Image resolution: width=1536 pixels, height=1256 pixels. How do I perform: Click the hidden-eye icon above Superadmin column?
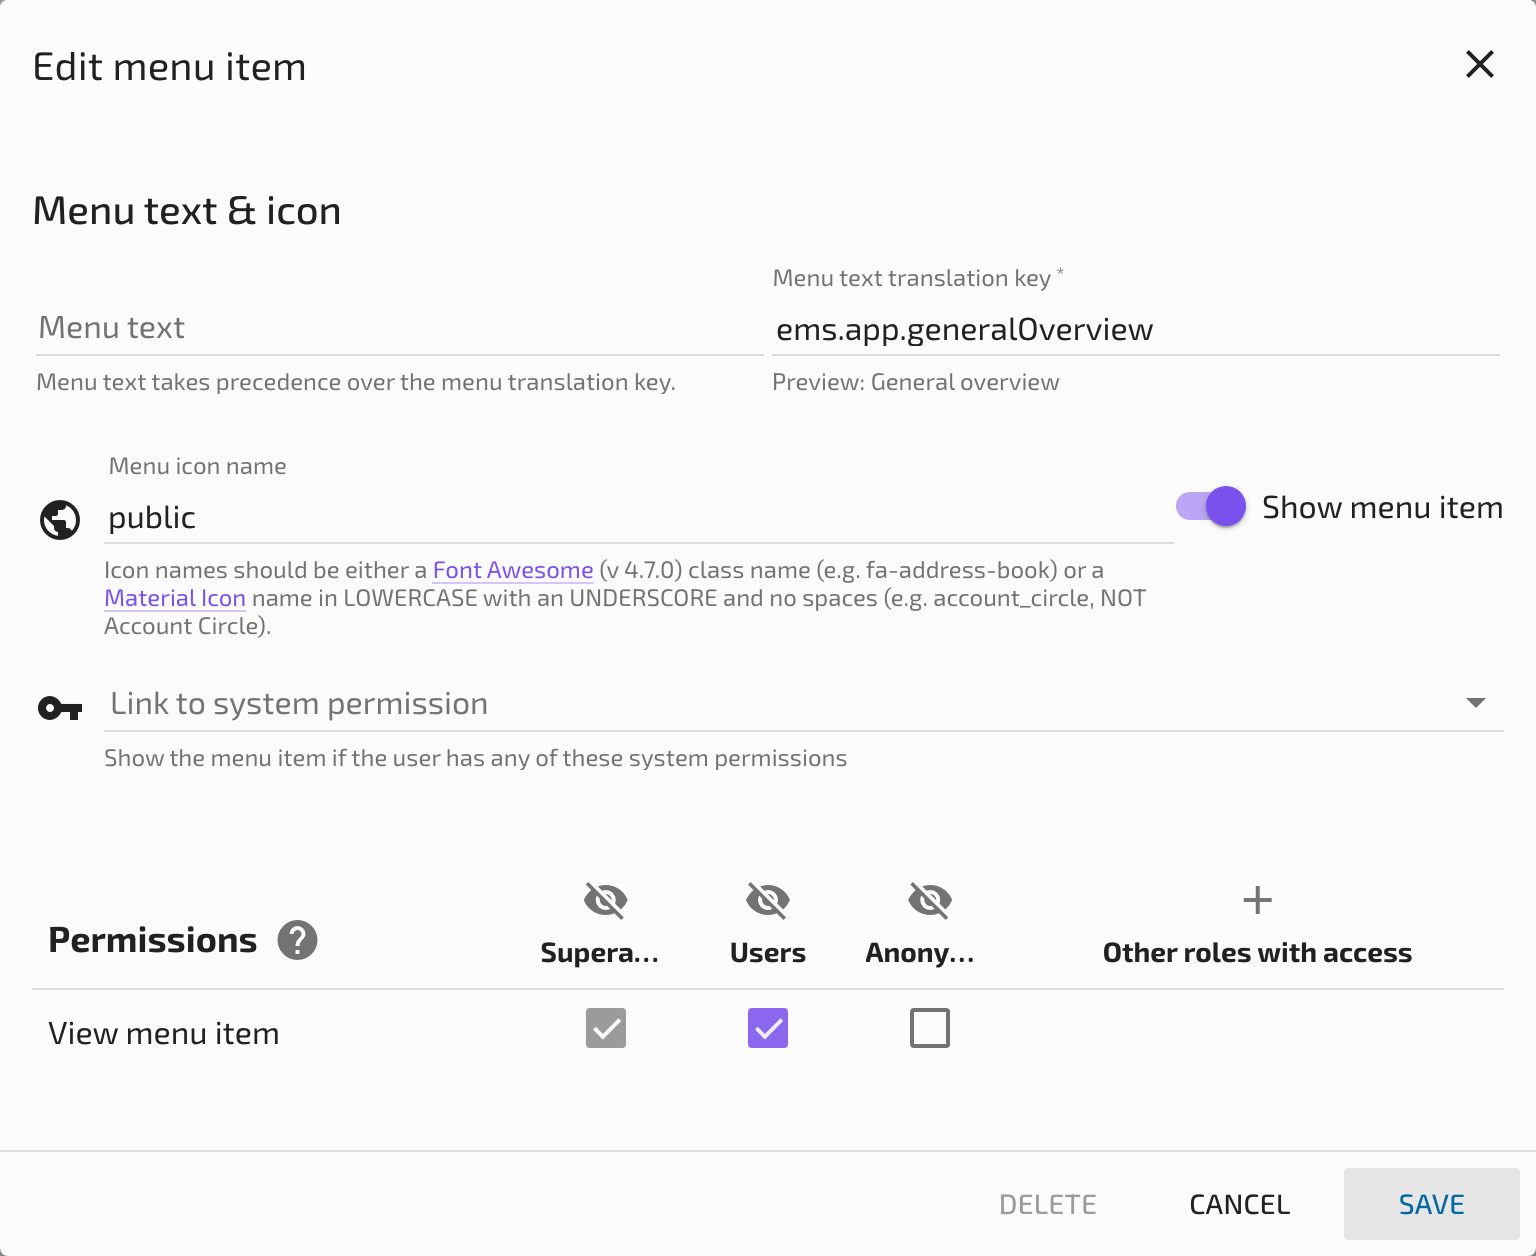604,899
